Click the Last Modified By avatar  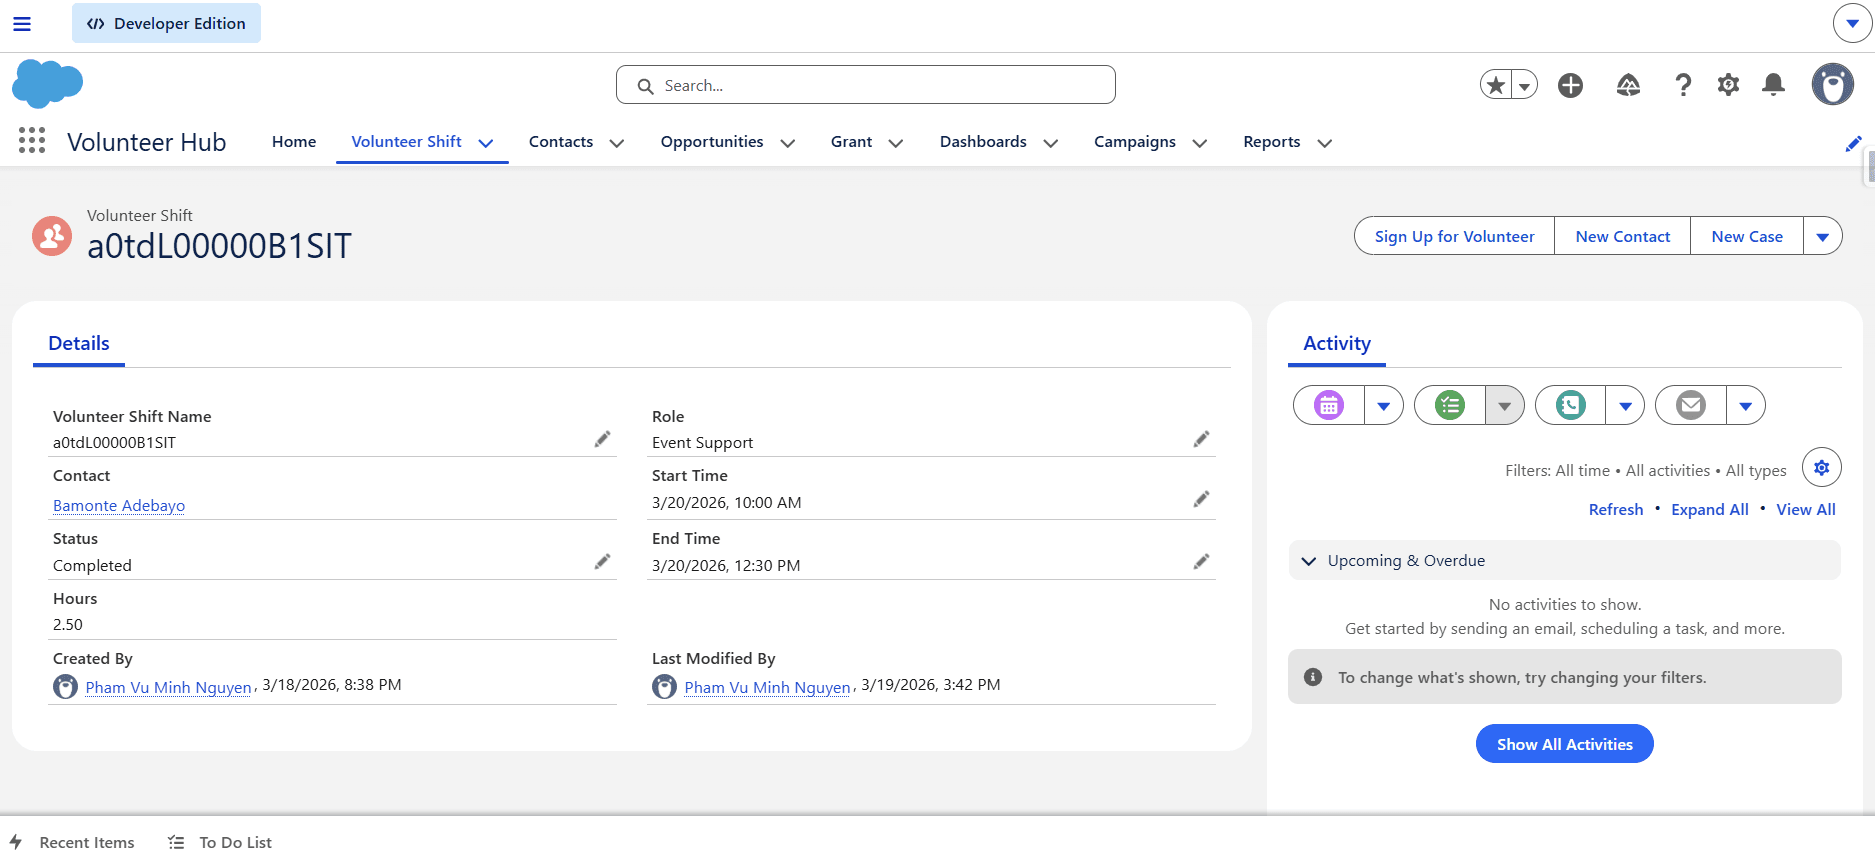tap(664, 686)
